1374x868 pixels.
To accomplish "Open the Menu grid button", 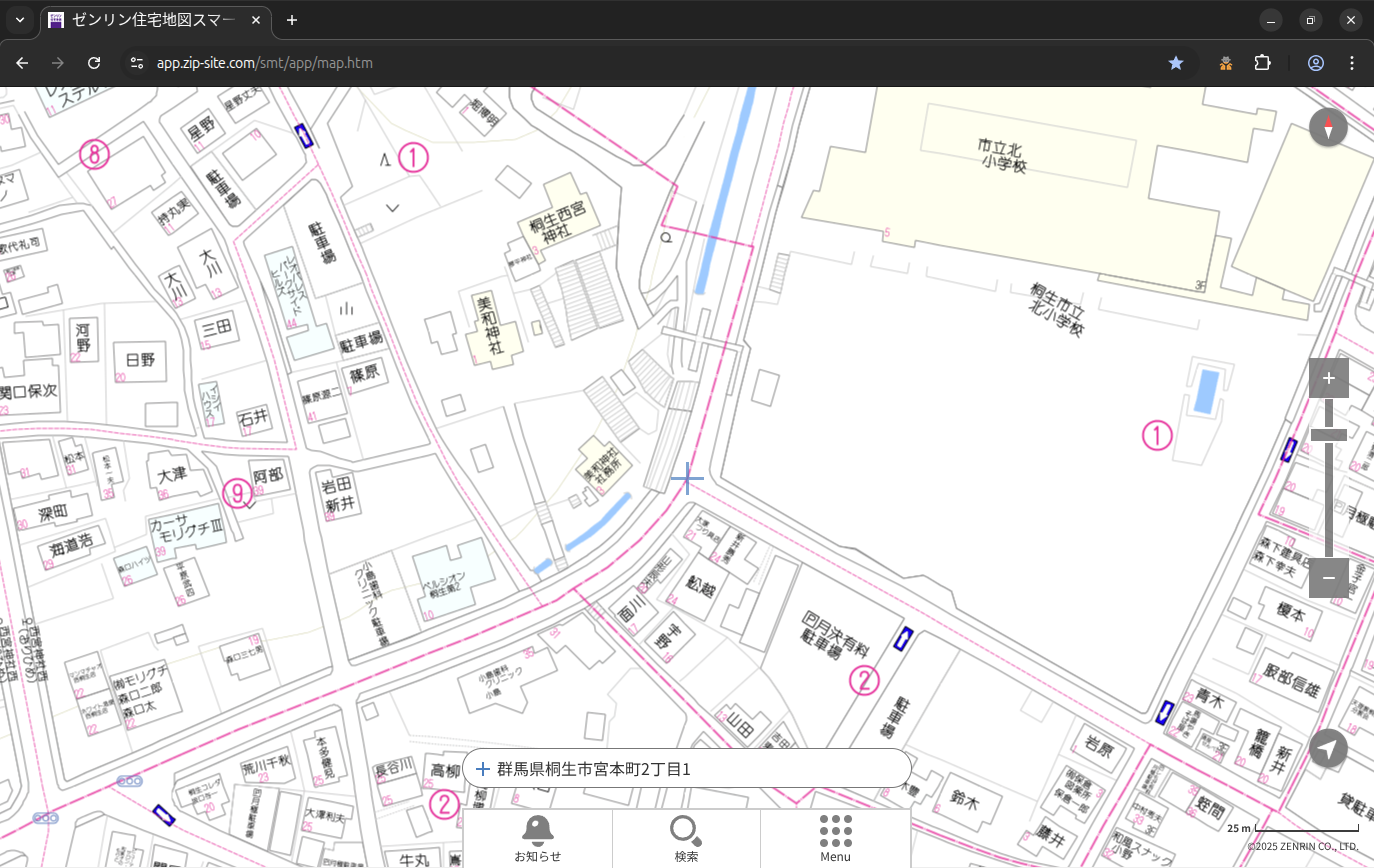I will click(x=835, y=838).
